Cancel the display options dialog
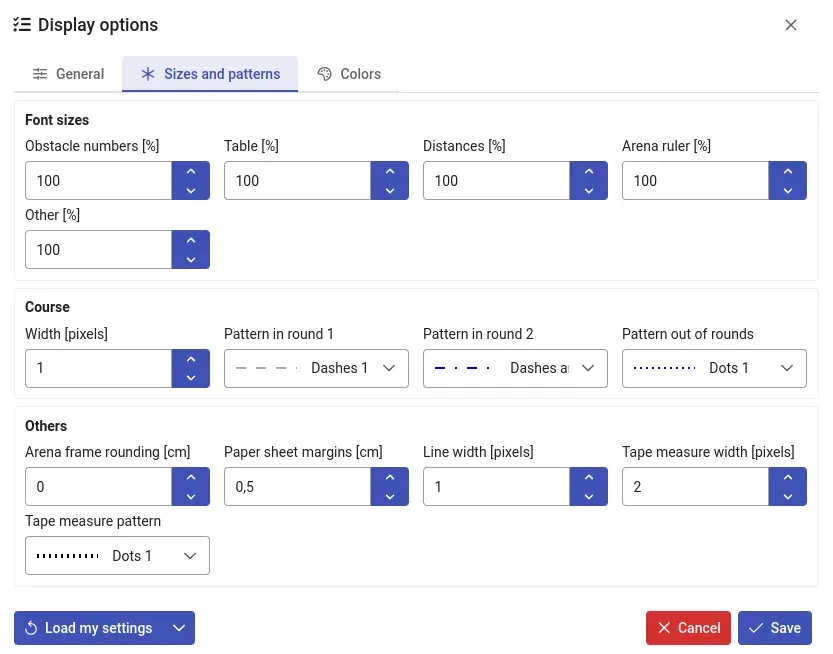 click(688, 628)
